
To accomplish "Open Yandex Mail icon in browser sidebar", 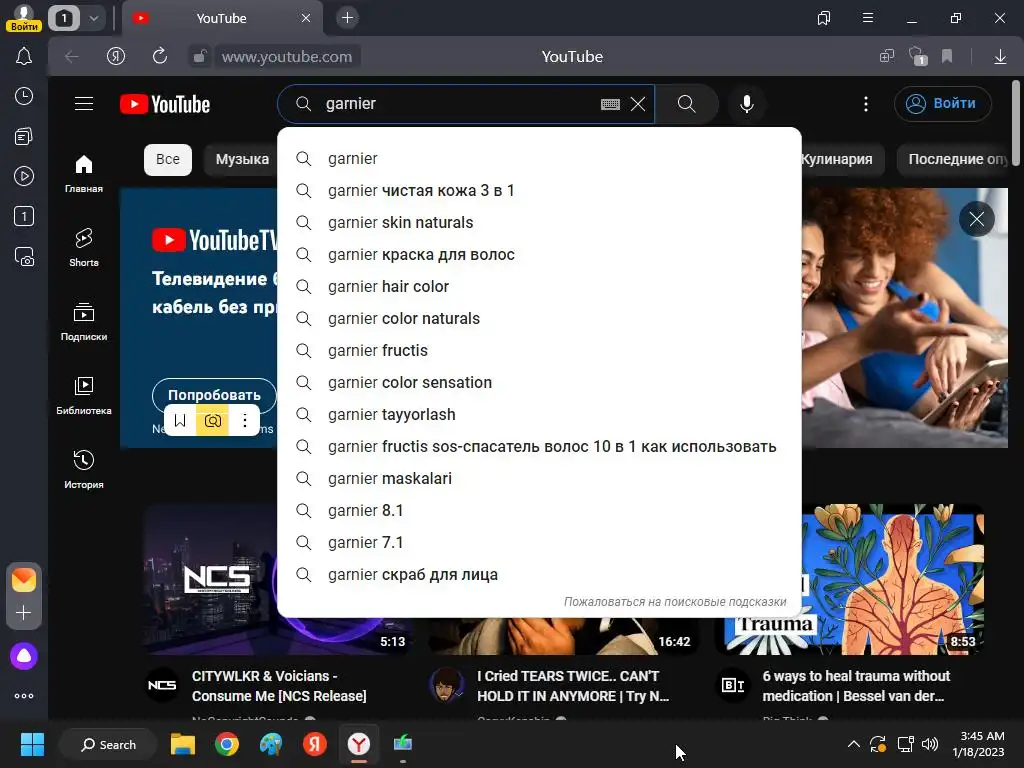I will coord(24,580).
